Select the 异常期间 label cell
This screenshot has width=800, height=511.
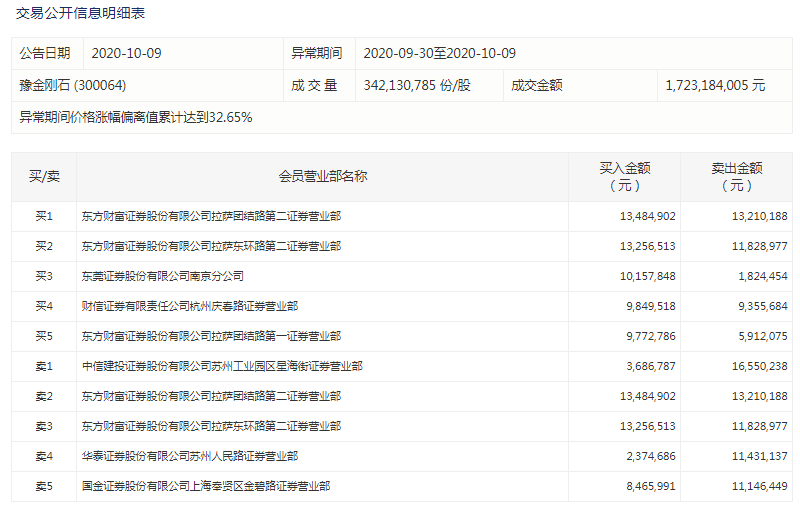click(319, 53)
